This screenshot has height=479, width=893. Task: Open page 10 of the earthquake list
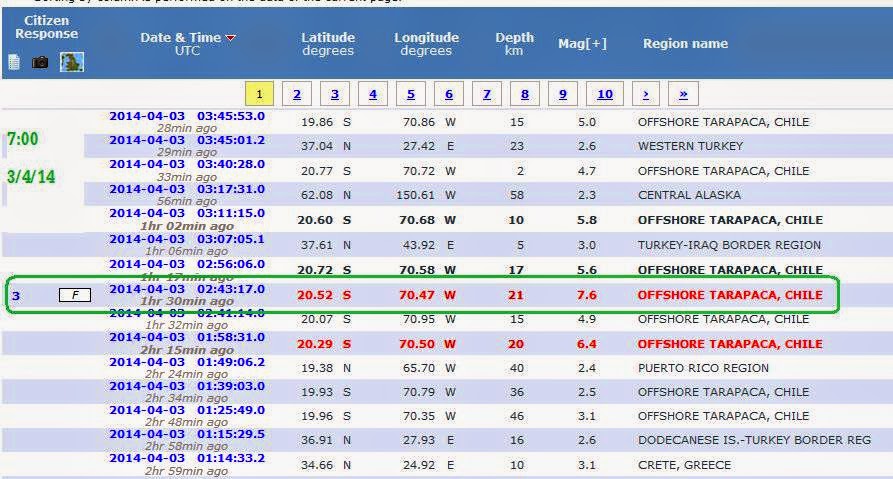605,94
